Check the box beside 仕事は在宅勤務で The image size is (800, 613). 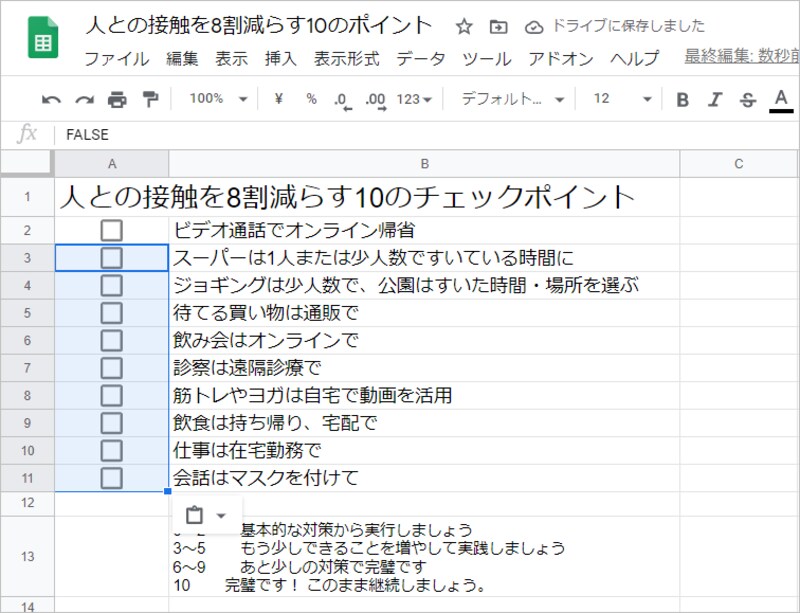point(112,449)
